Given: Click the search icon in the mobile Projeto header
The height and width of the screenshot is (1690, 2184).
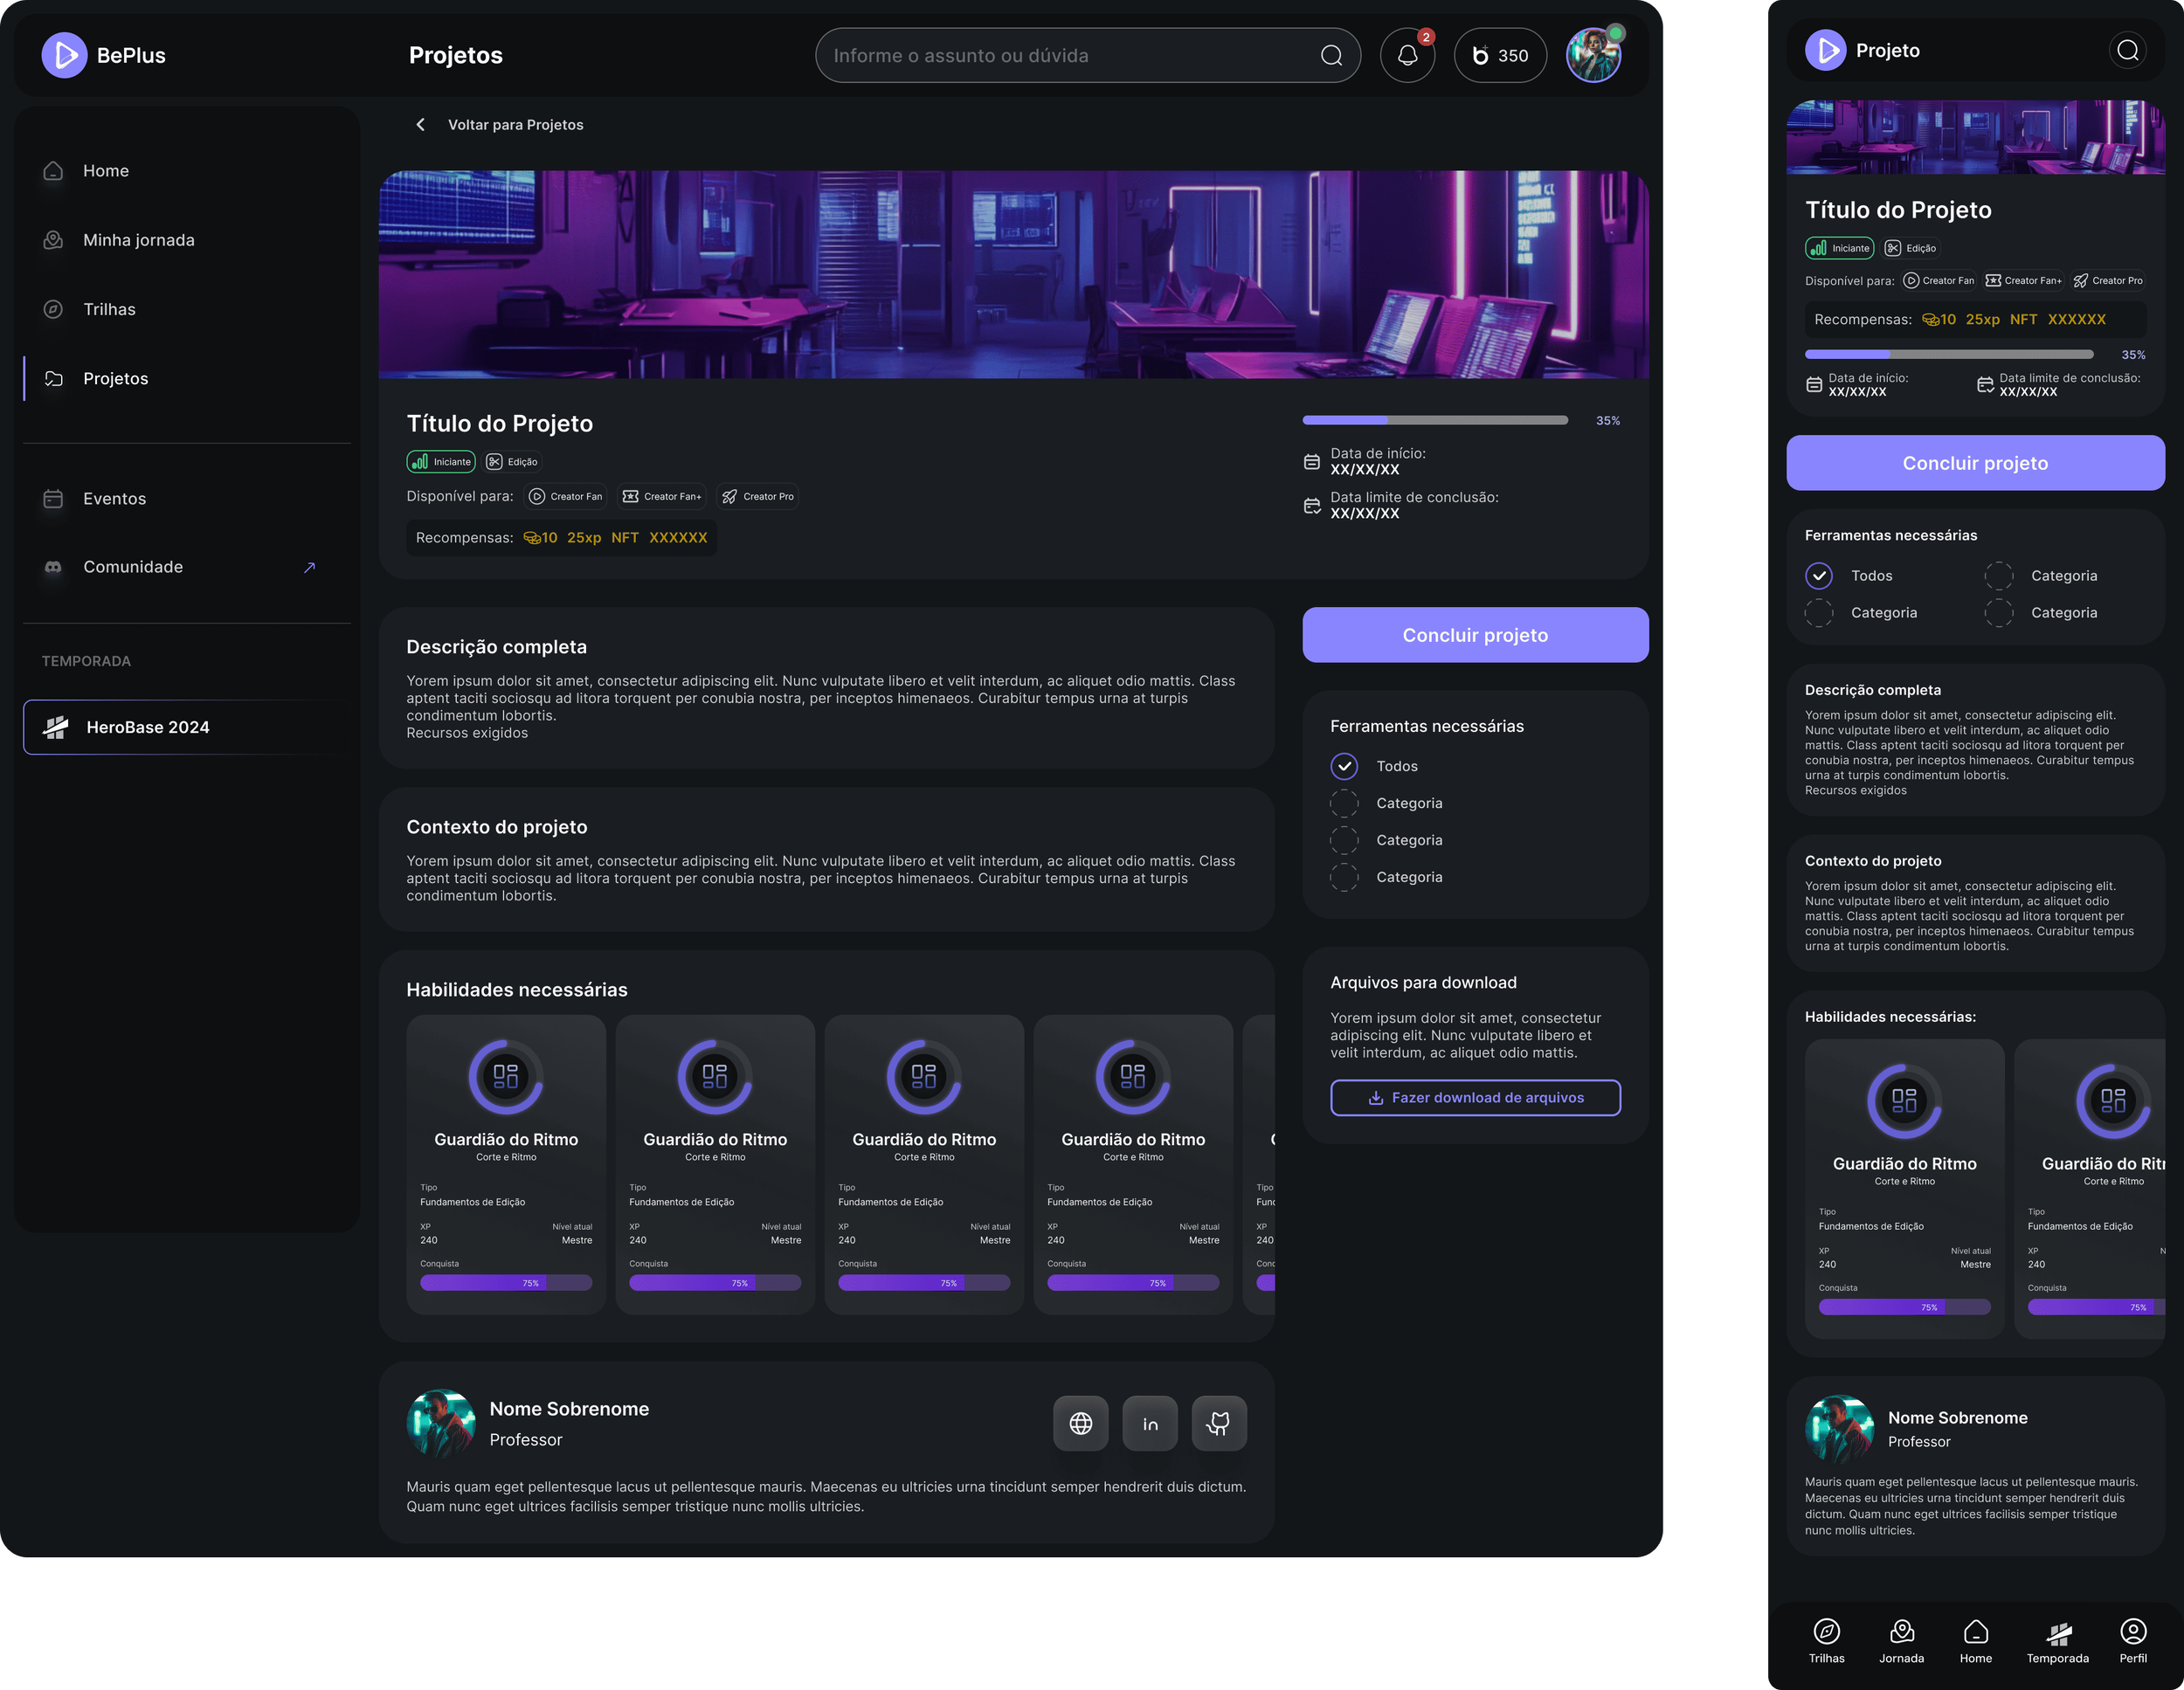Looking at the screenshot, I should click(x=2128, y=50).
